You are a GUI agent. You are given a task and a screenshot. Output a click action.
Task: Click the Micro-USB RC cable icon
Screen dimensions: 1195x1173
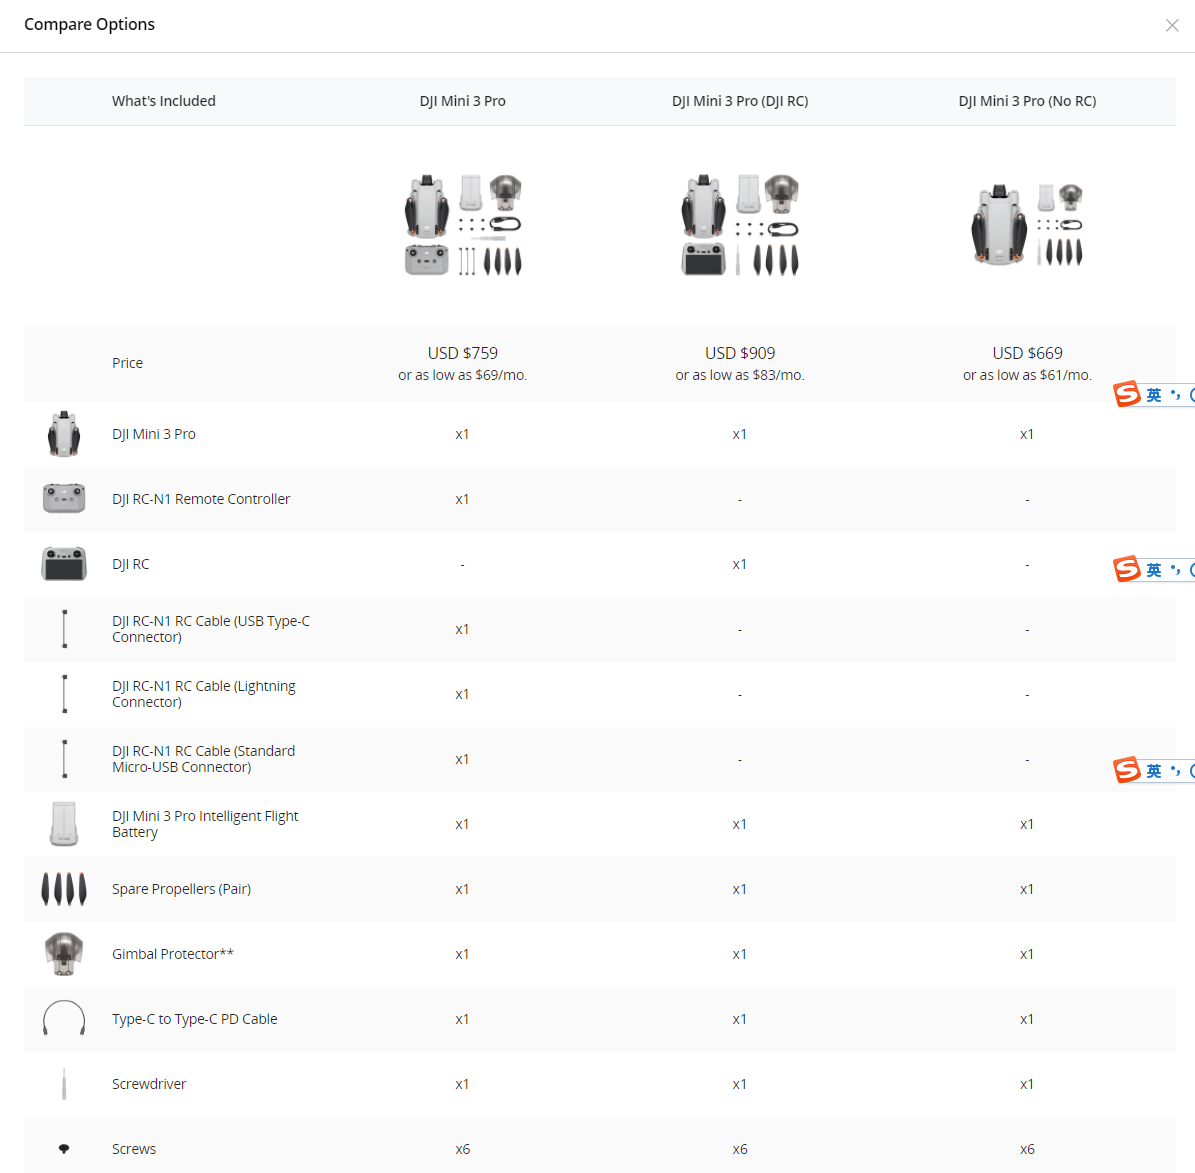pyautogui.click(x=64, y=759)
